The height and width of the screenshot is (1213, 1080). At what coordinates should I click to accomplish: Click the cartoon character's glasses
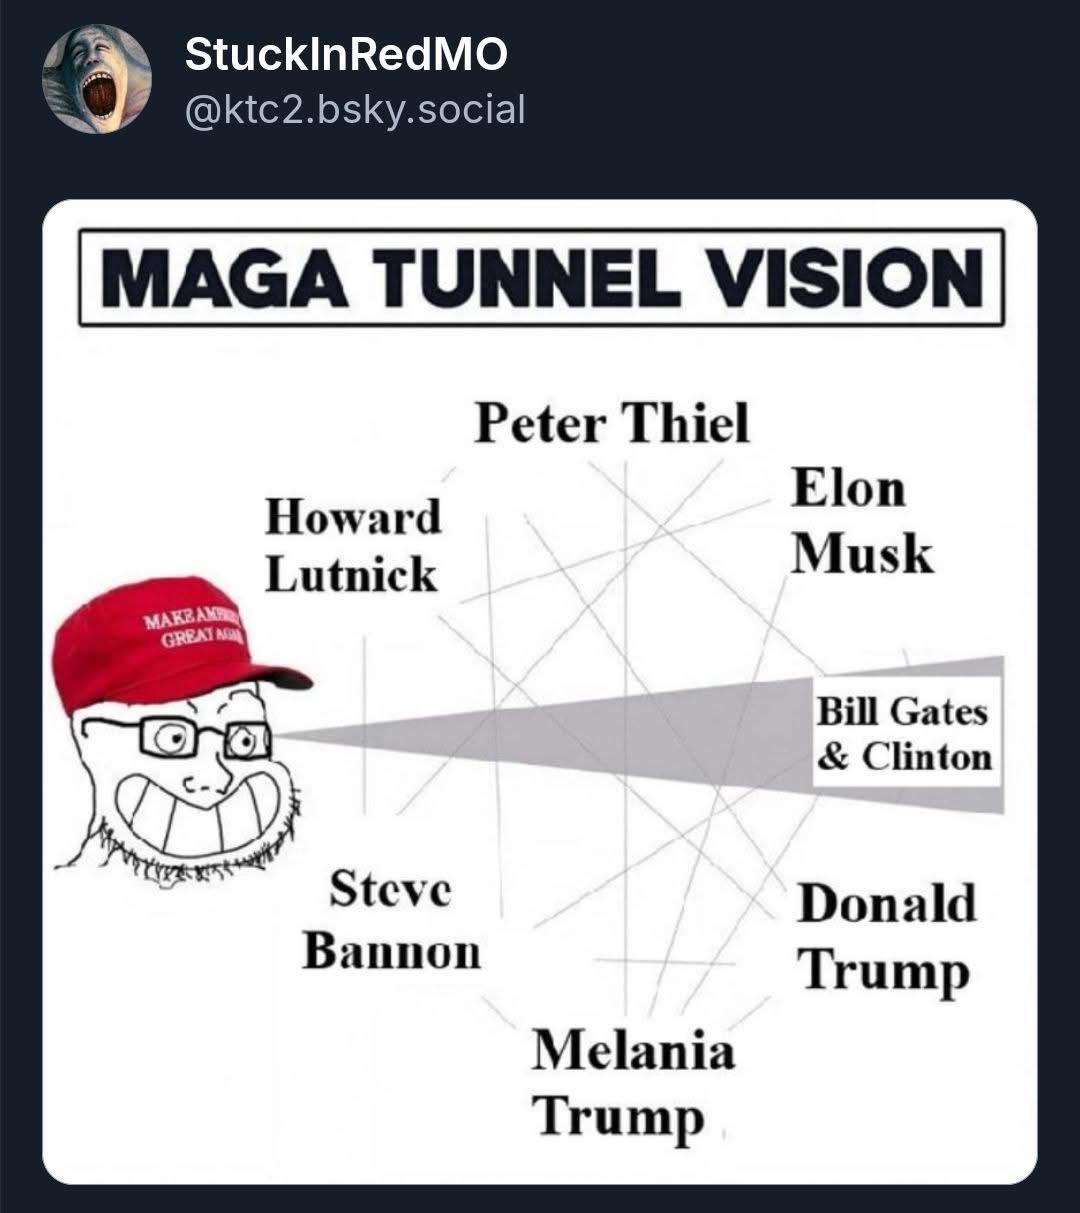point(205,737)
